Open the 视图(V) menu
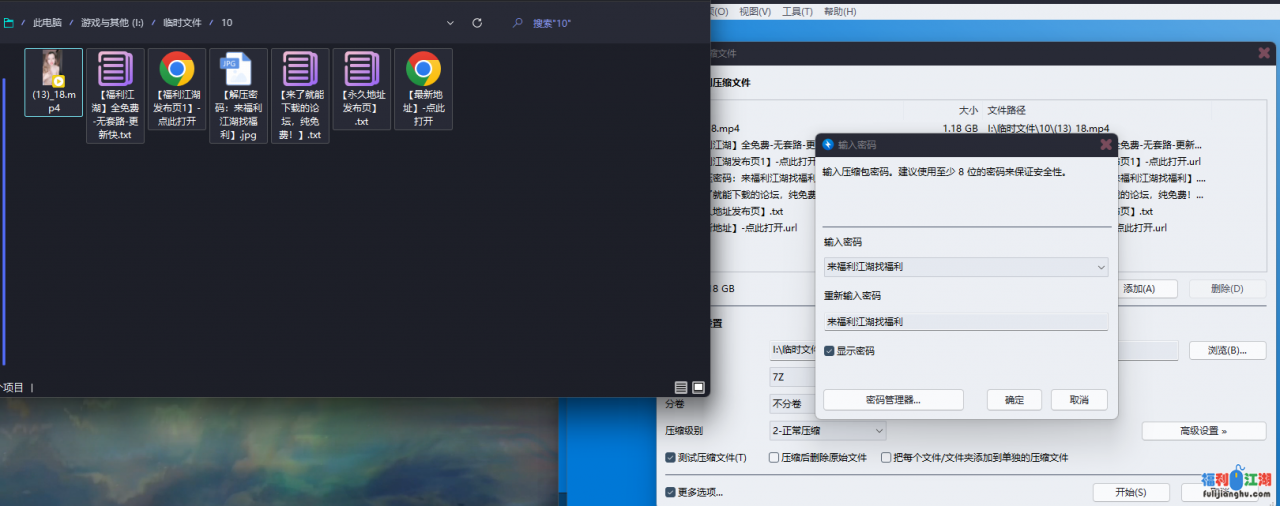Image resolution: width=1280 pixels, height=506 pixels. click(x=755, y=11)
